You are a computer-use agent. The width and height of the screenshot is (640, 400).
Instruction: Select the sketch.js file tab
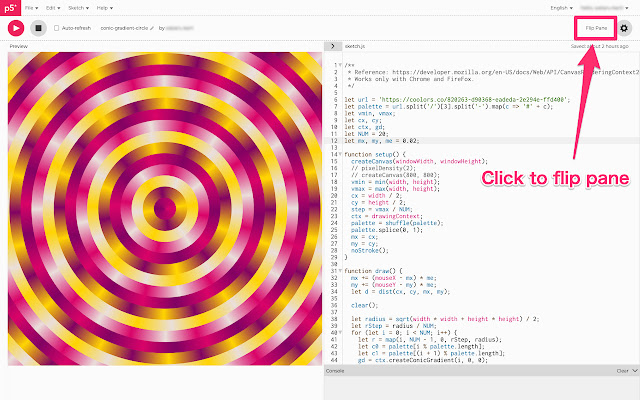(355, 46)
